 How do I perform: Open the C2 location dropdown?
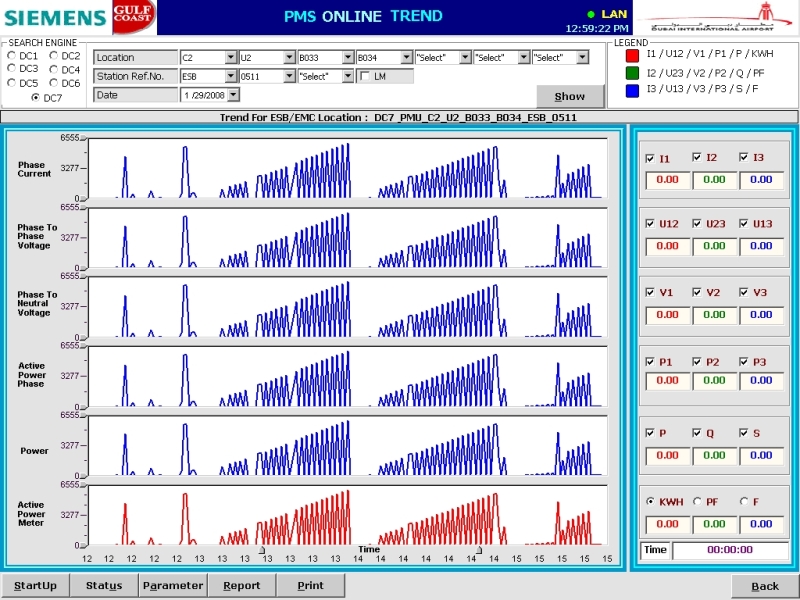(x=231, y=58)
